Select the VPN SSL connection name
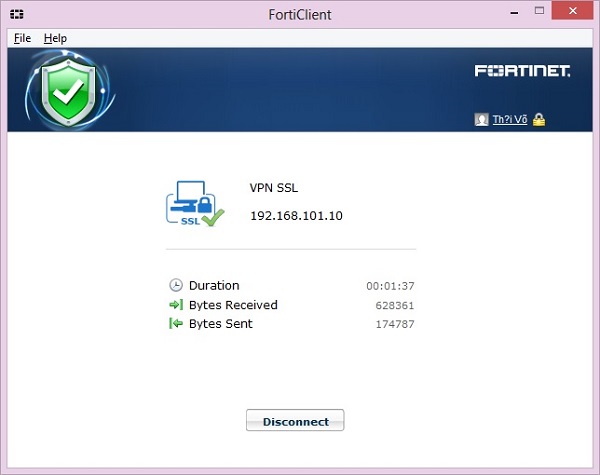This screenshot has height=475, width=600. (x=274, y=188)
